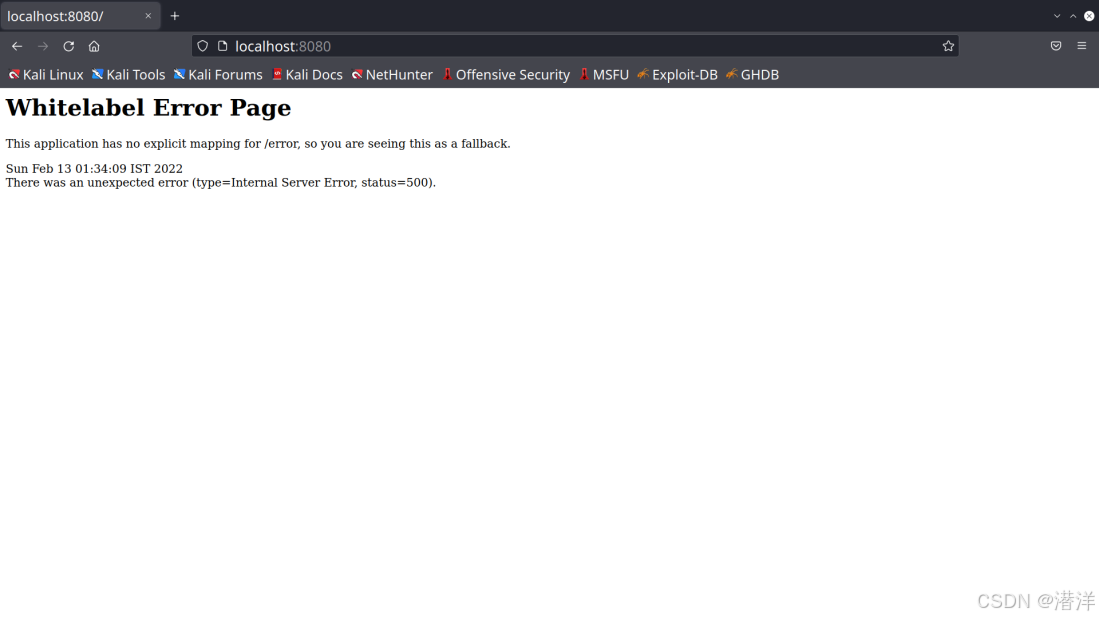Viewport: 1099px width, 618px height.
Task: List all tabs dropdown arrow
Action: [1057, 16]
